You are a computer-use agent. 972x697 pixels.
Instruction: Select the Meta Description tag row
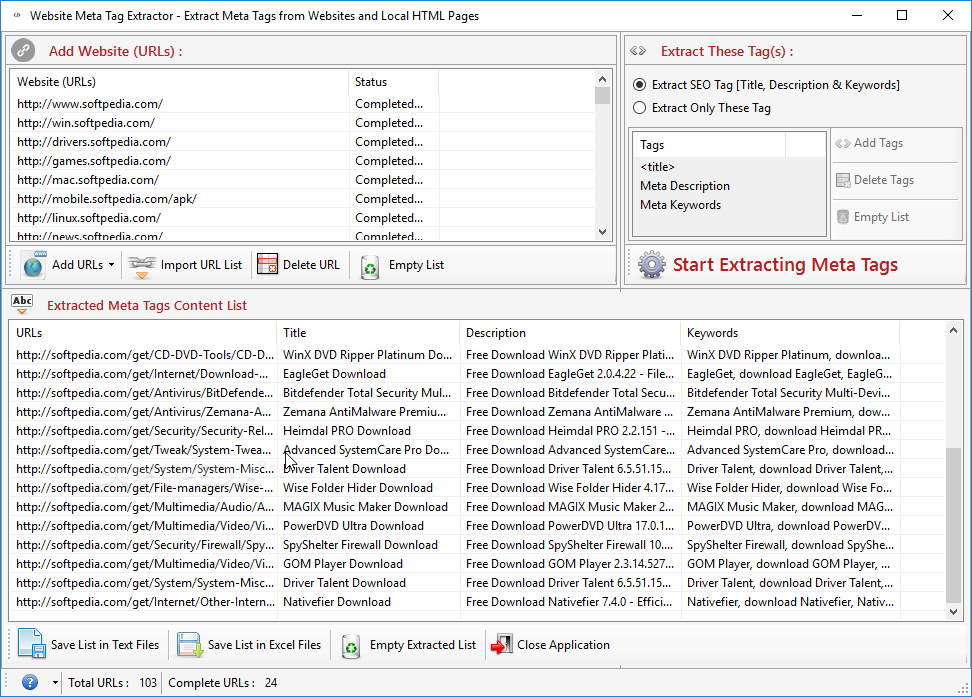tap(729, 186)
